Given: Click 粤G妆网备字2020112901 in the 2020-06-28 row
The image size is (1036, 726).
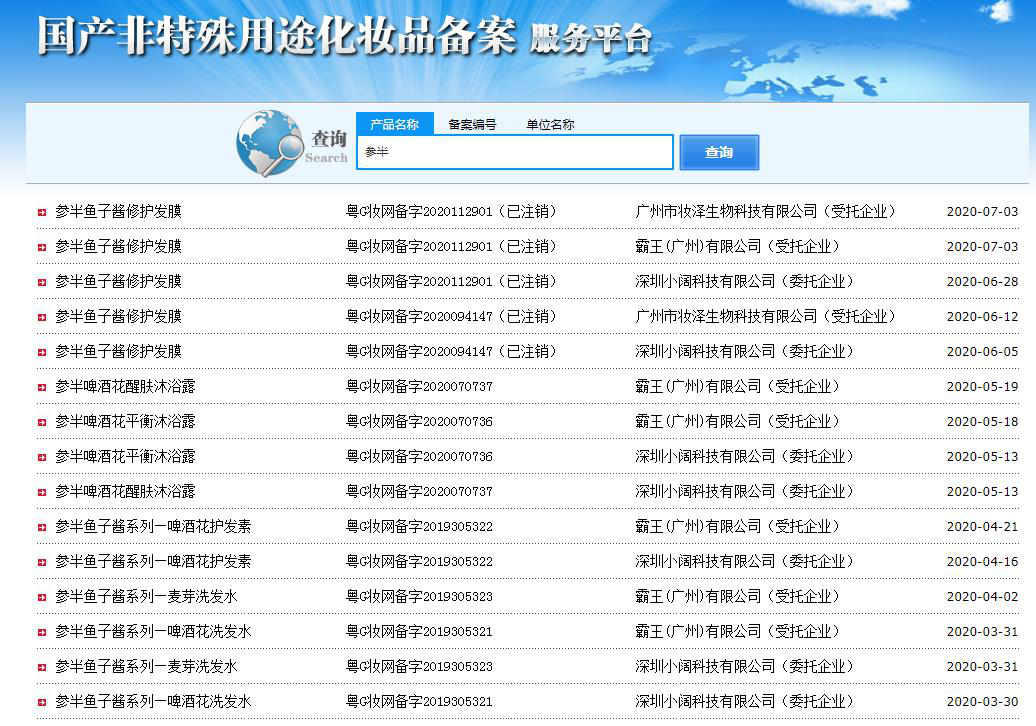Looking at the screenshot, I should click(420, 281).
